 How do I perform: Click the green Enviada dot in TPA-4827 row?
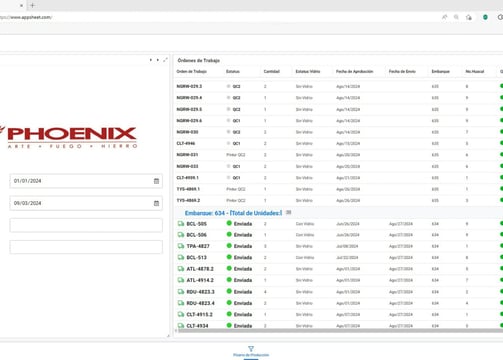pyautogui.click(x=229, y=246)
